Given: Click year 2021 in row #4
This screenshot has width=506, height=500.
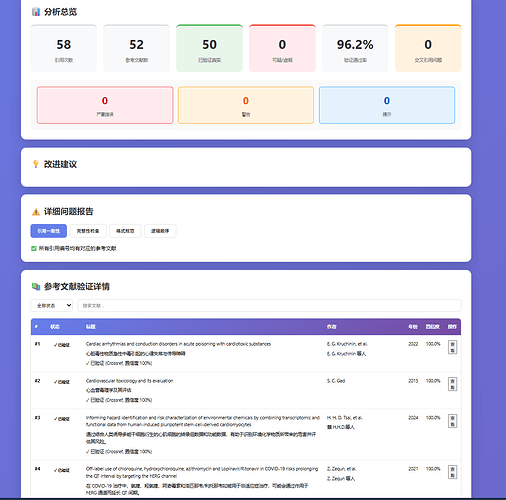Looking at the screenshot, I should coord(413,469).
